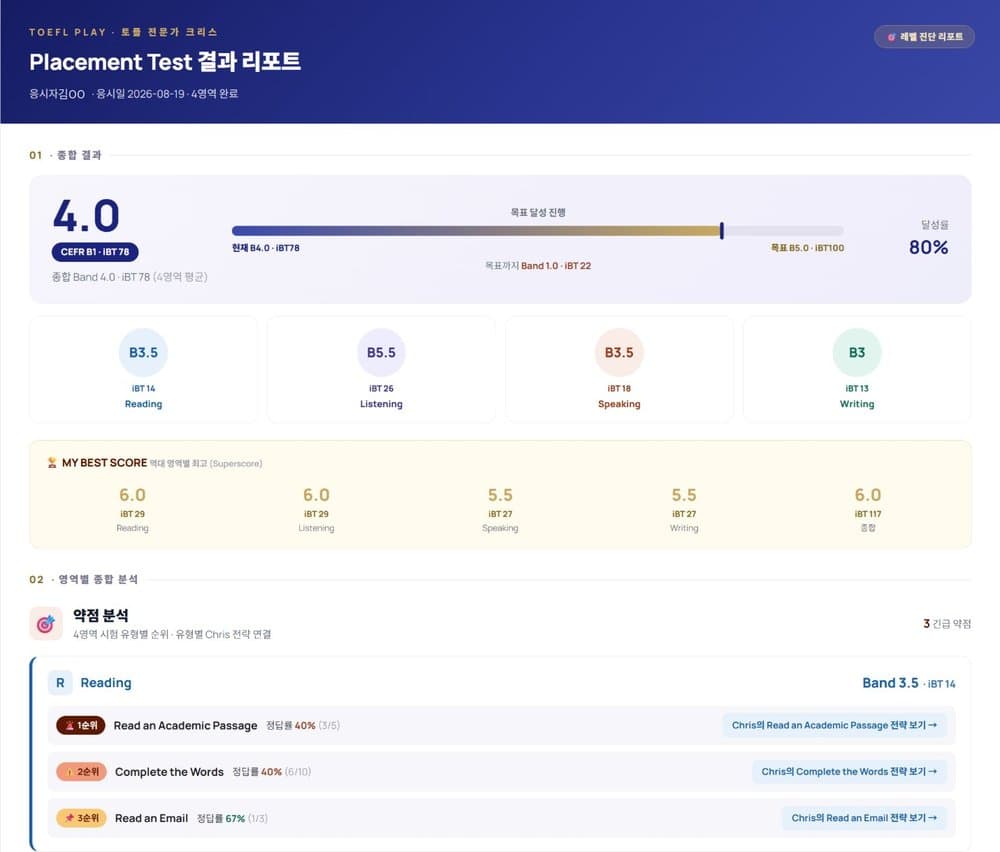Viewport: 1000px width, 852px height.
Task: Click the goal progress bar marker
Action: coord(722,231)
